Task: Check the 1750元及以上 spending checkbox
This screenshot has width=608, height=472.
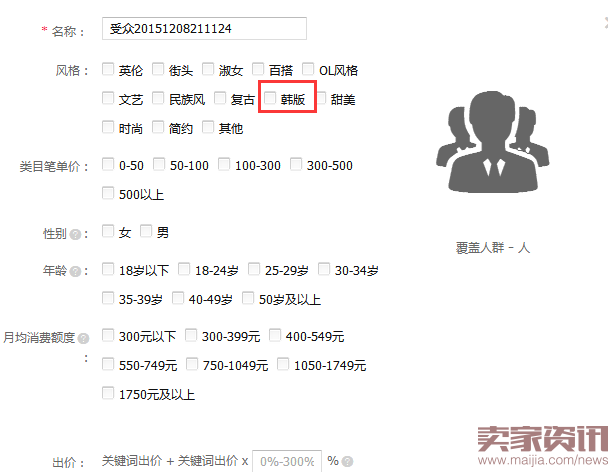Action: (x=108, y=393)
